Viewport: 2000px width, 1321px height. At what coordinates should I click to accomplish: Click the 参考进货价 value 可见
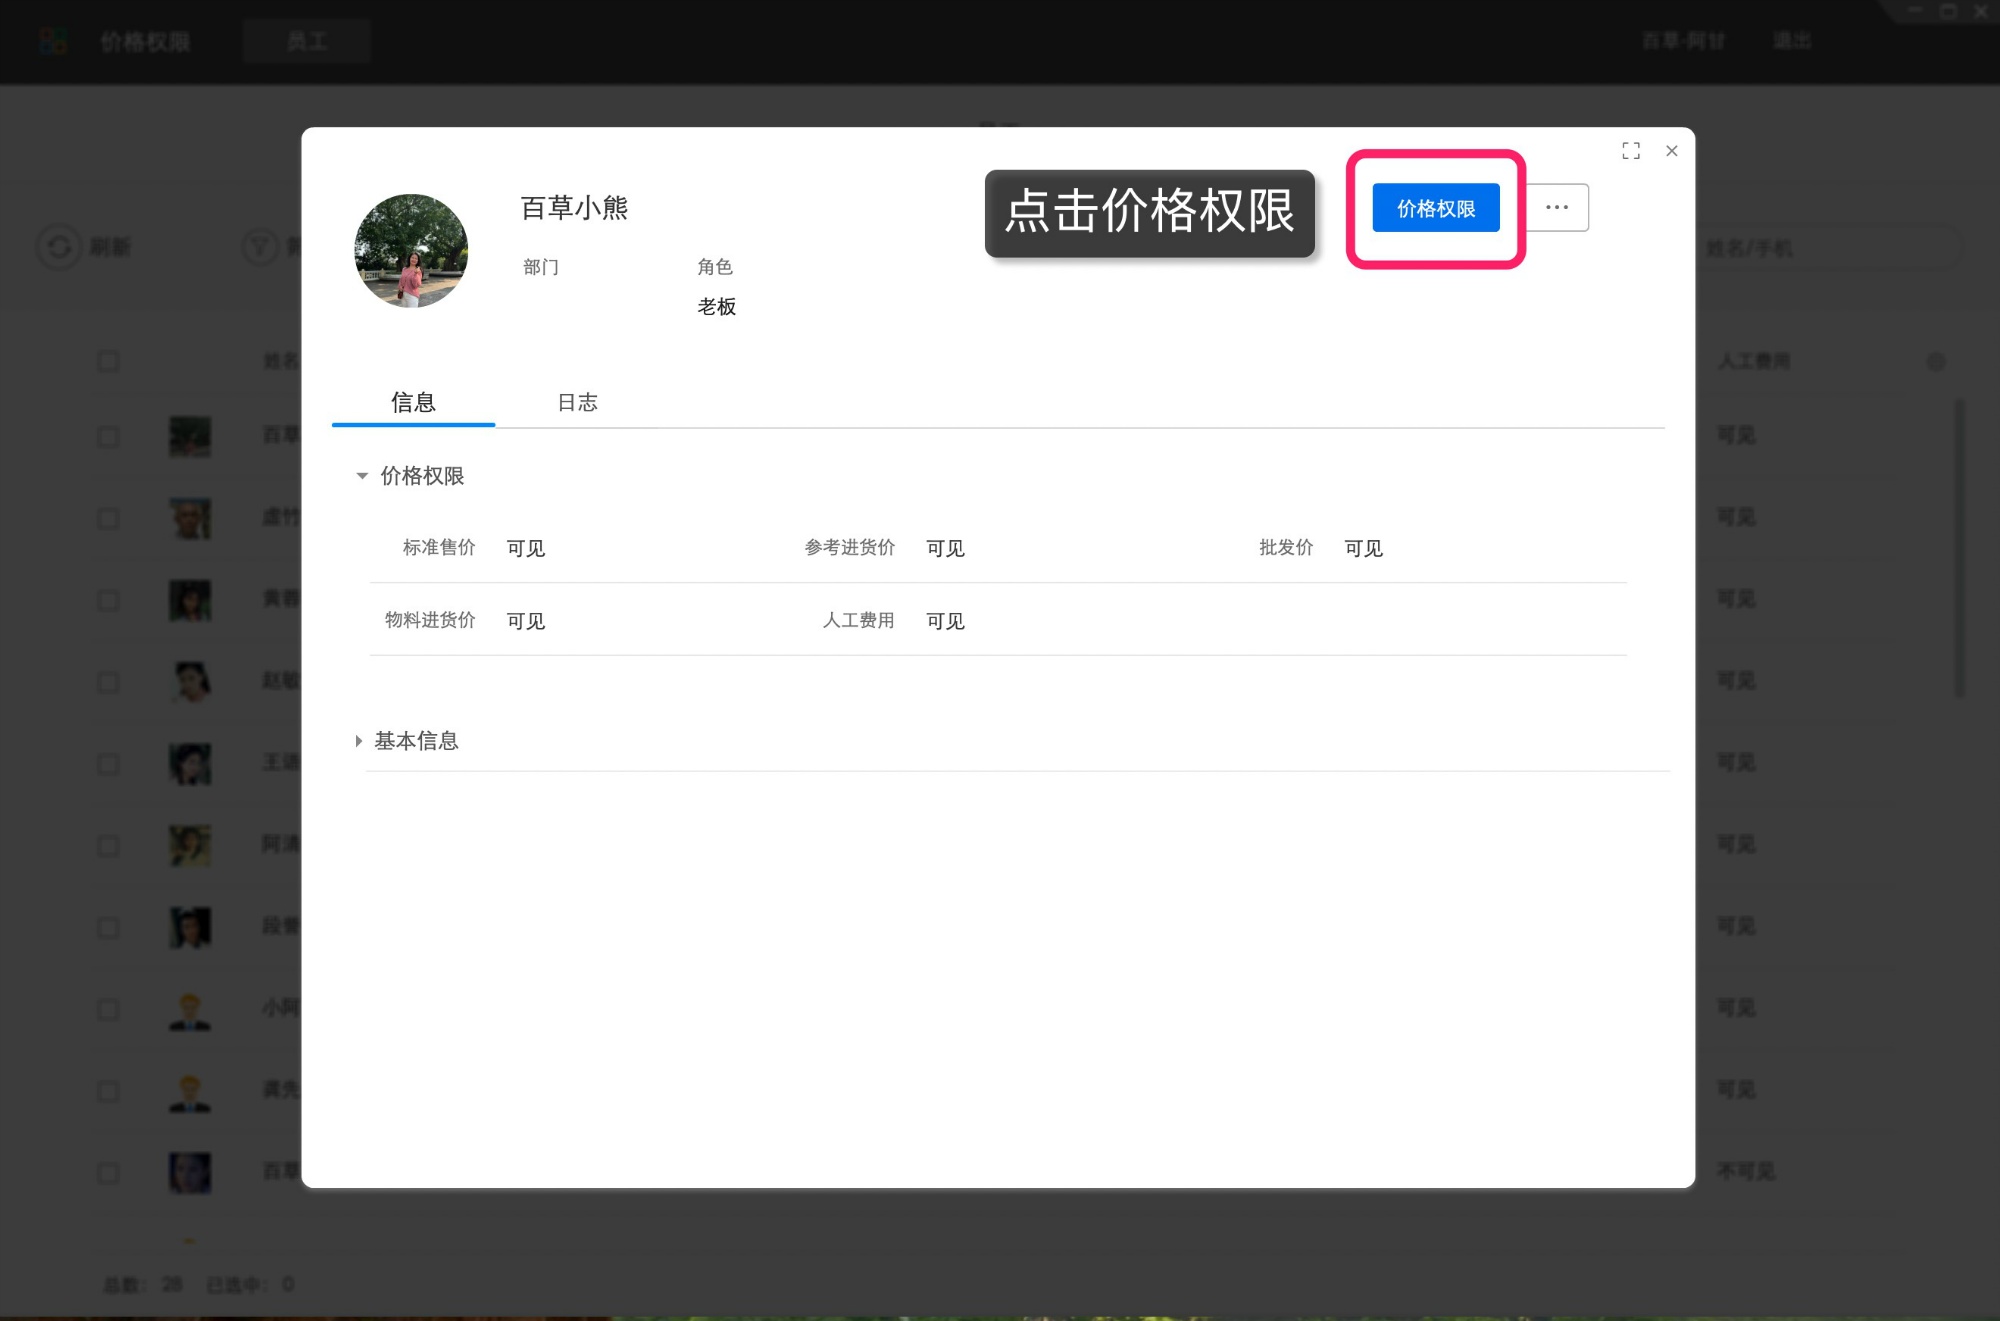(945, 548)
